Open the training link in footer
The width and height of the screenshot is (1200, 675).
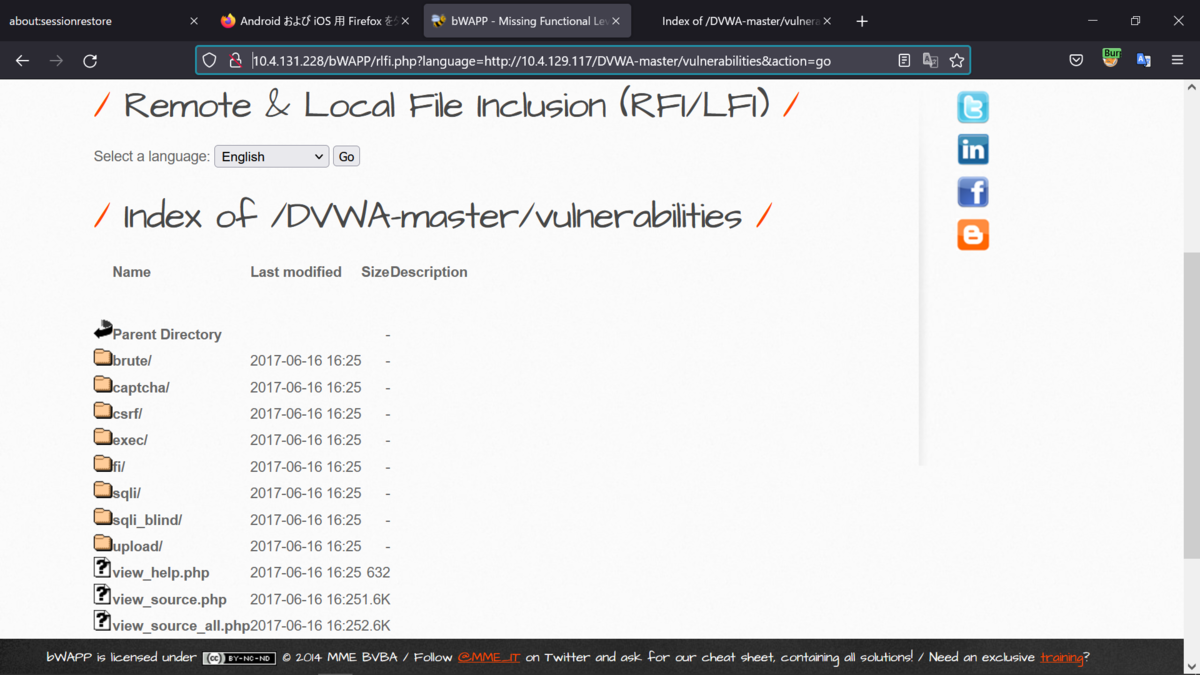[1061, 658]
